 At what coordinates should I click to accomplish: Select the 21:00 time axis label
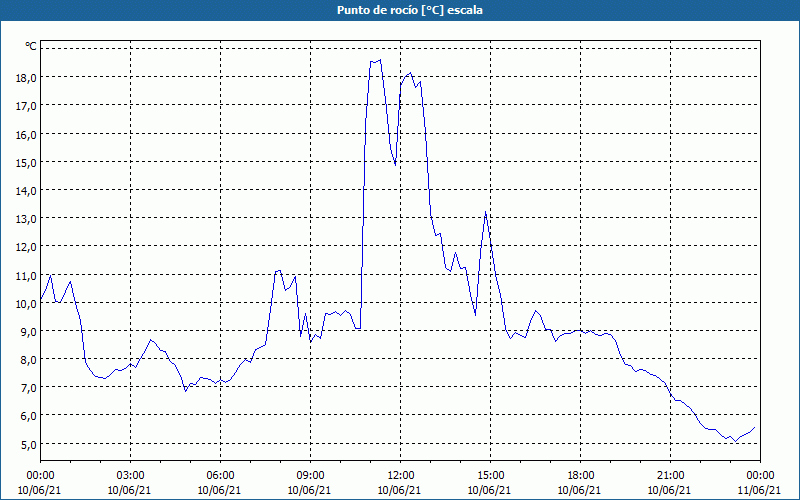(670, 476)
